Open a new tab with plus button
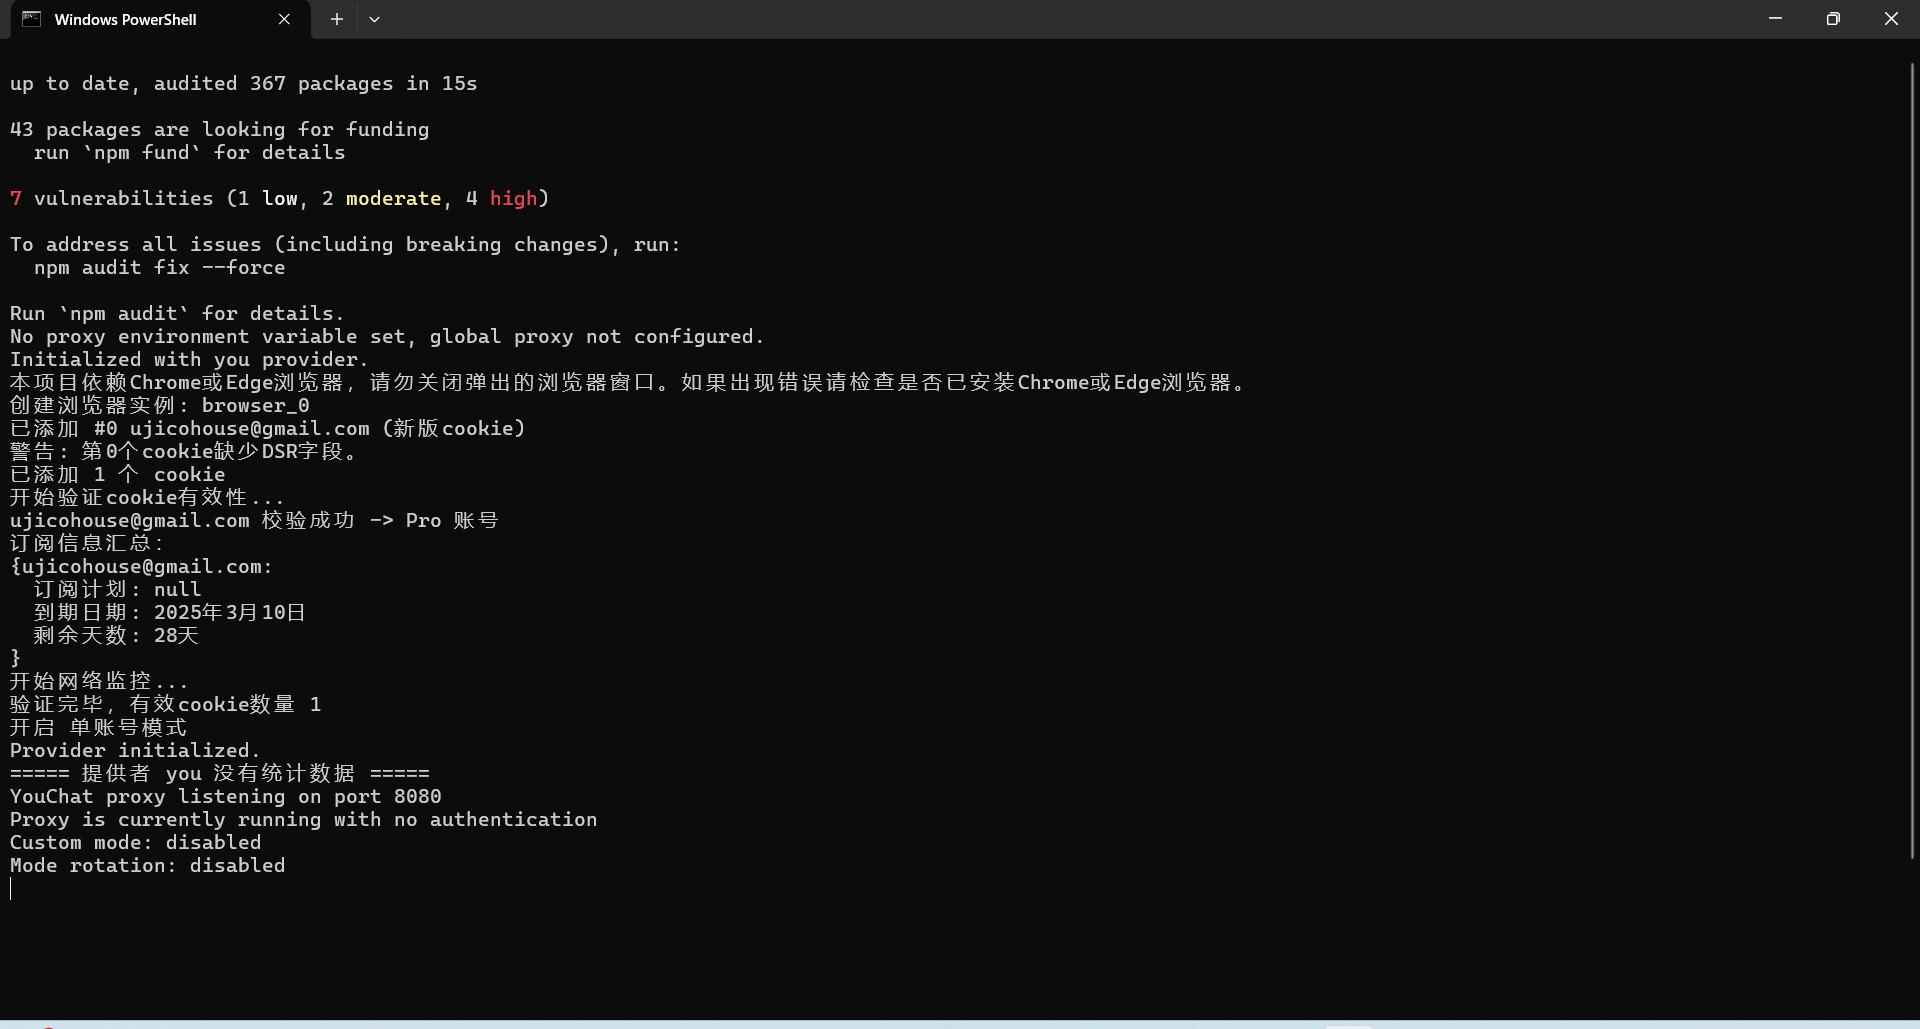 [337, 19]
